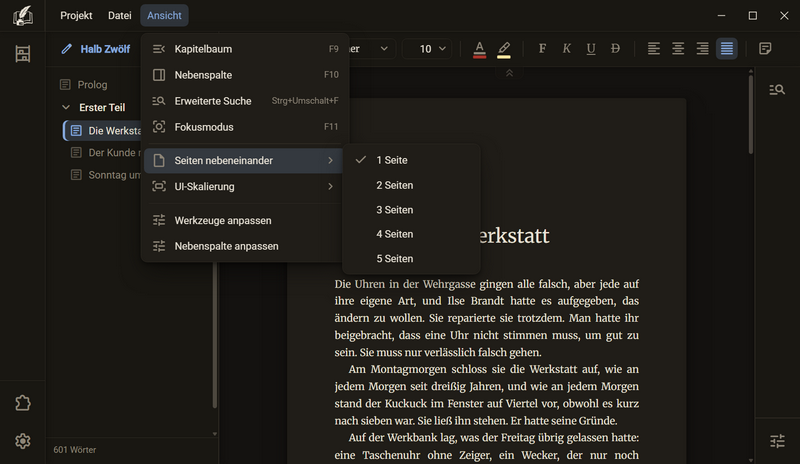Open the font size dropdown
Viewport: 800px width, 464px height.
tap(427, 49)
